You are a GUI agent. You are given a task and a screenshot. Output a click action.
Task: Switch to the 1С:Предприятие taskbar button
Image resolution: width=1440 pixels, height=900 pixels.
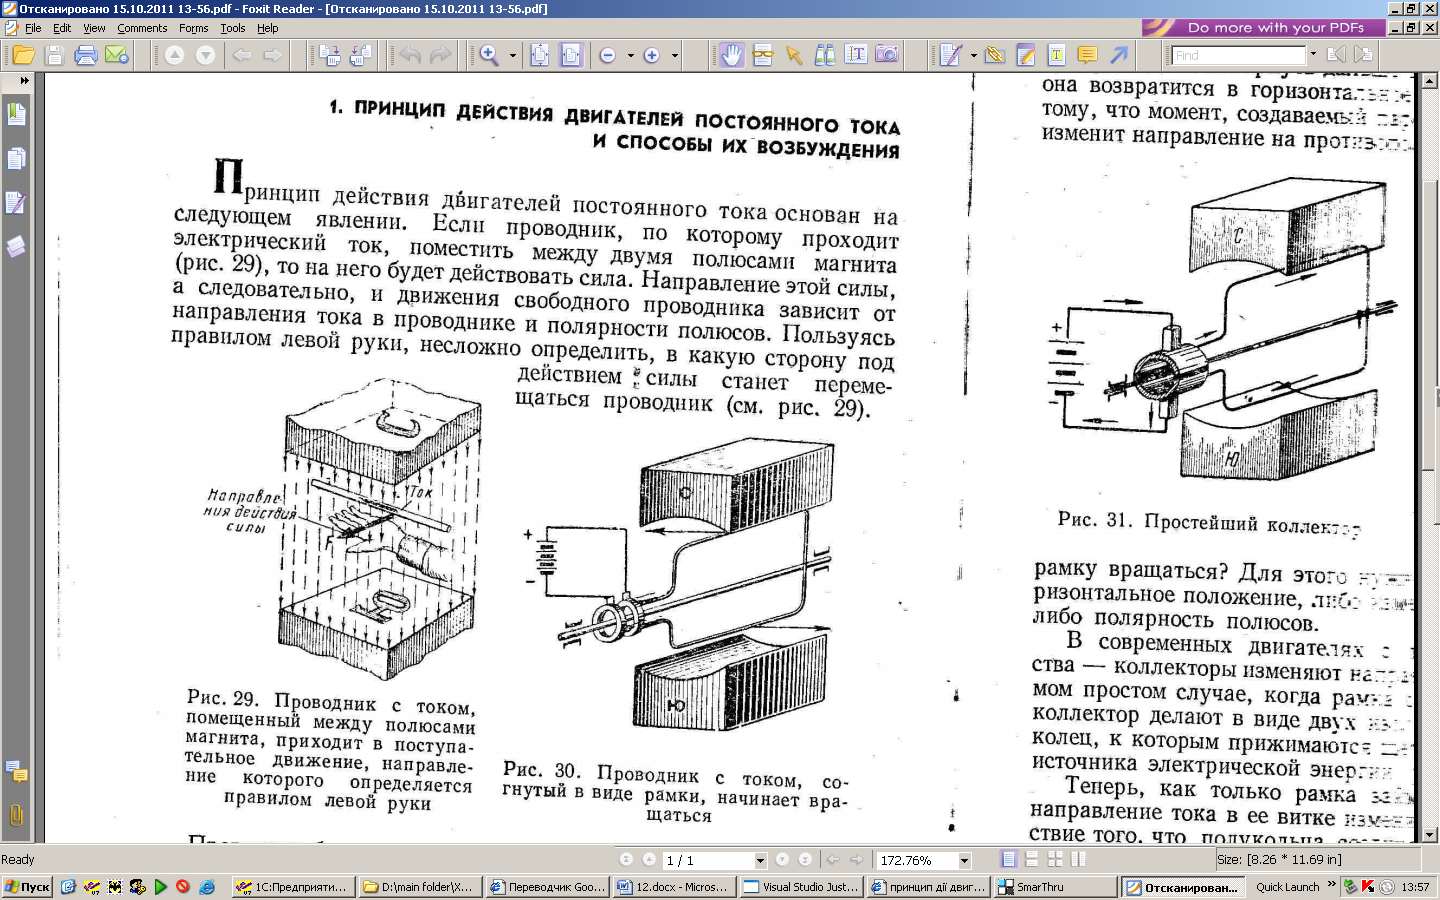(293, 887)
